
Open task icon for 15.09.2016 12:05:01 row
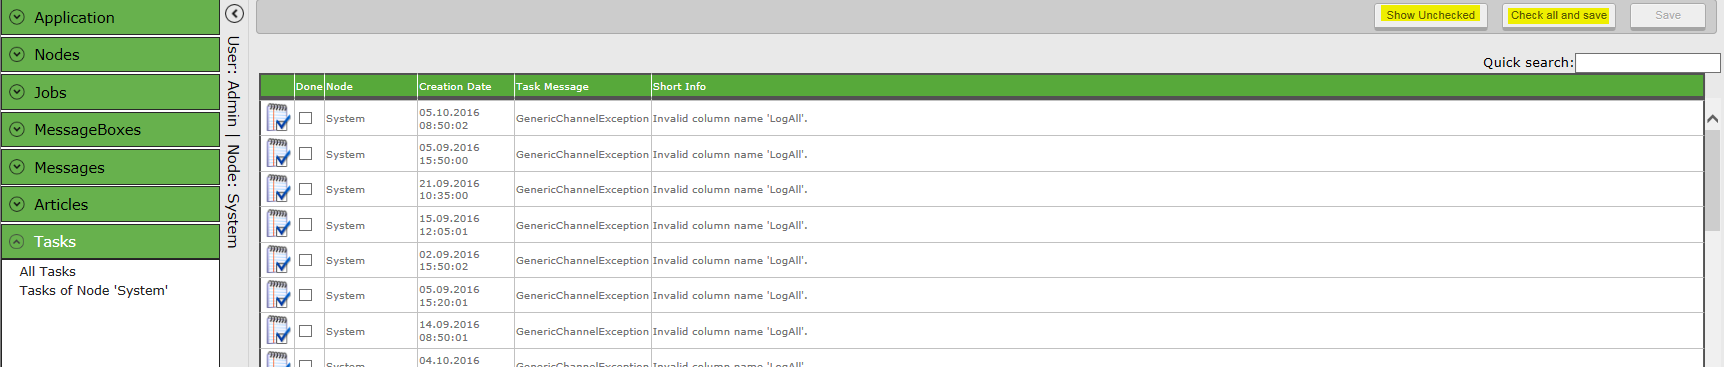point(278,224)
